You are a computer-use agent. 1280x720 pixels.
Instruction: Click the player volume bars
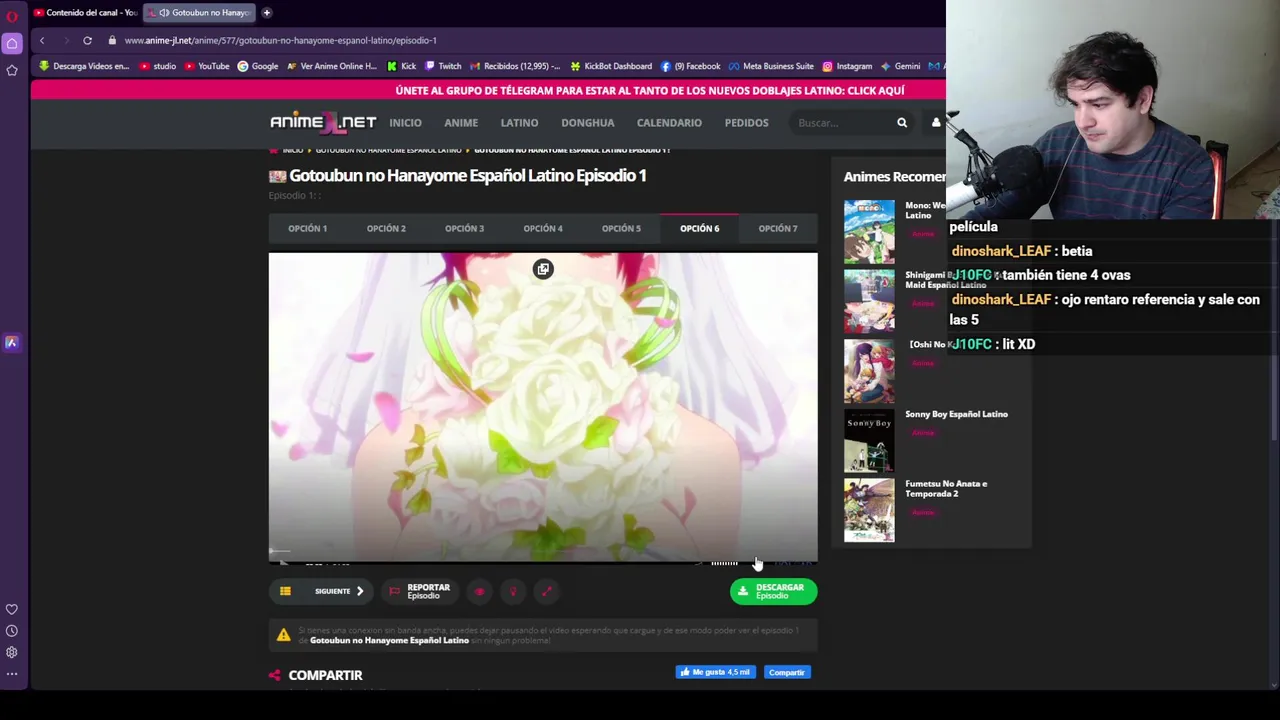click(x=724, y=563)
